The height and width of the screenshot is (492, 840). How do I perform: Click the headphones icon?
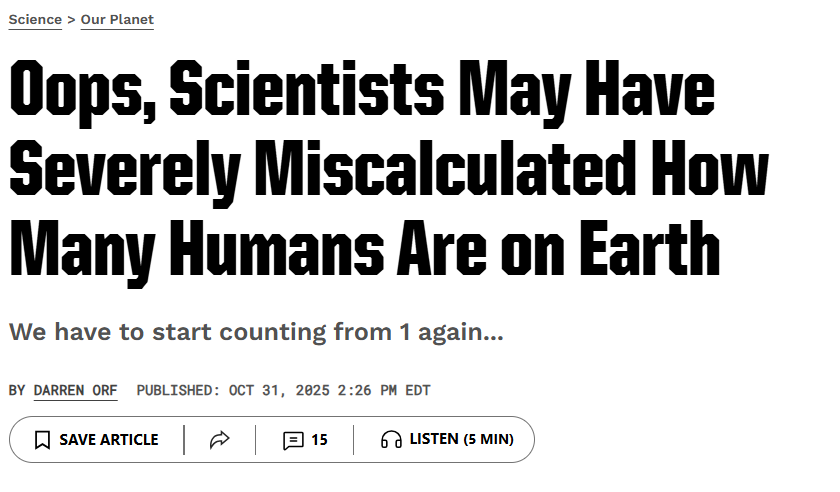tap(391, 440)
